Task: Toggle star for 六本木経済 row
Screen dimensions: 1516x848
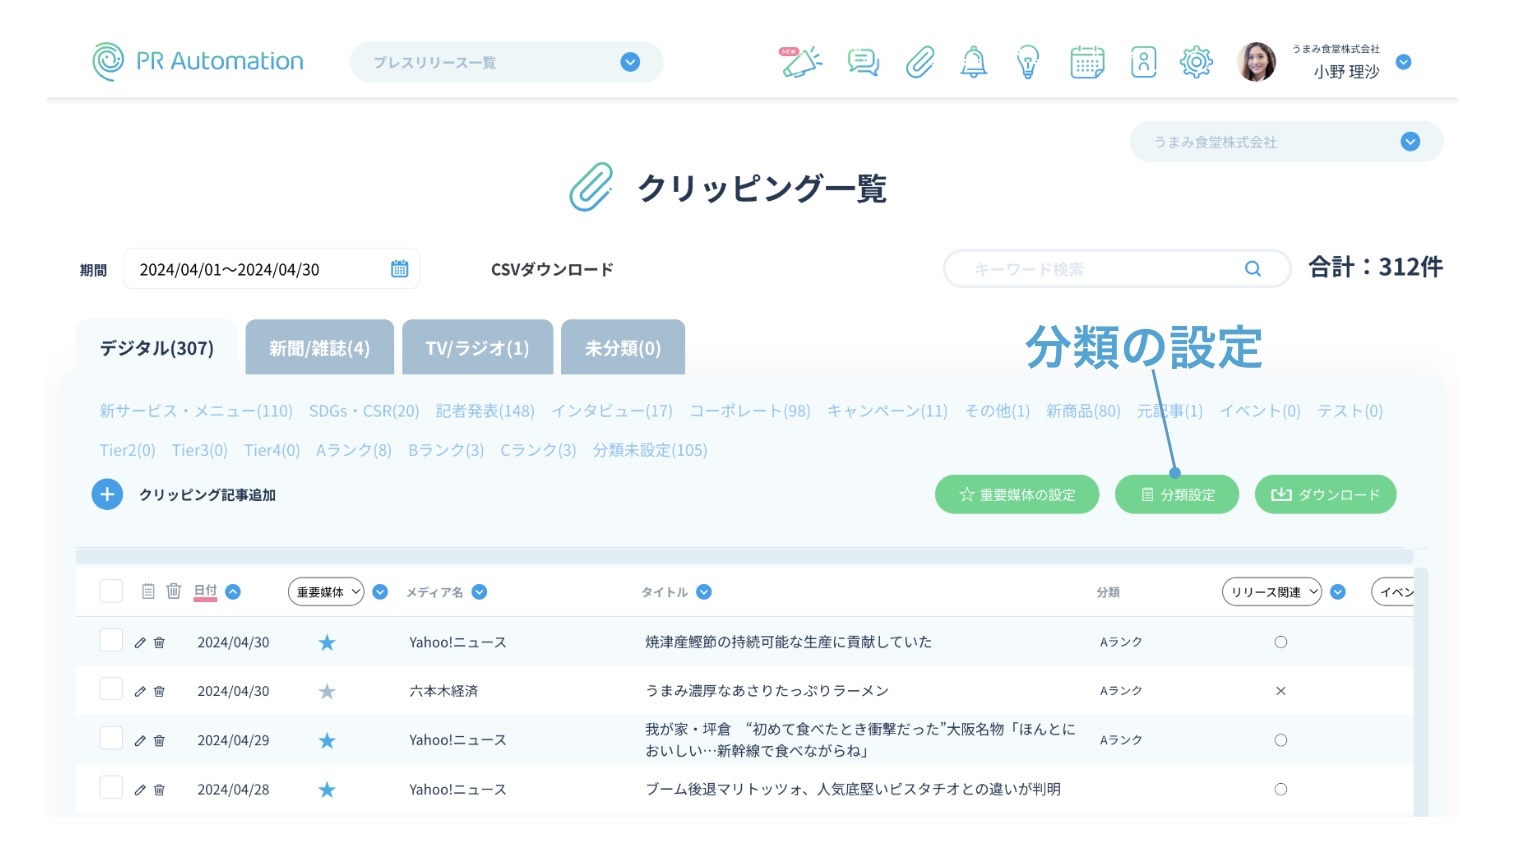Action: pos(327,692)
